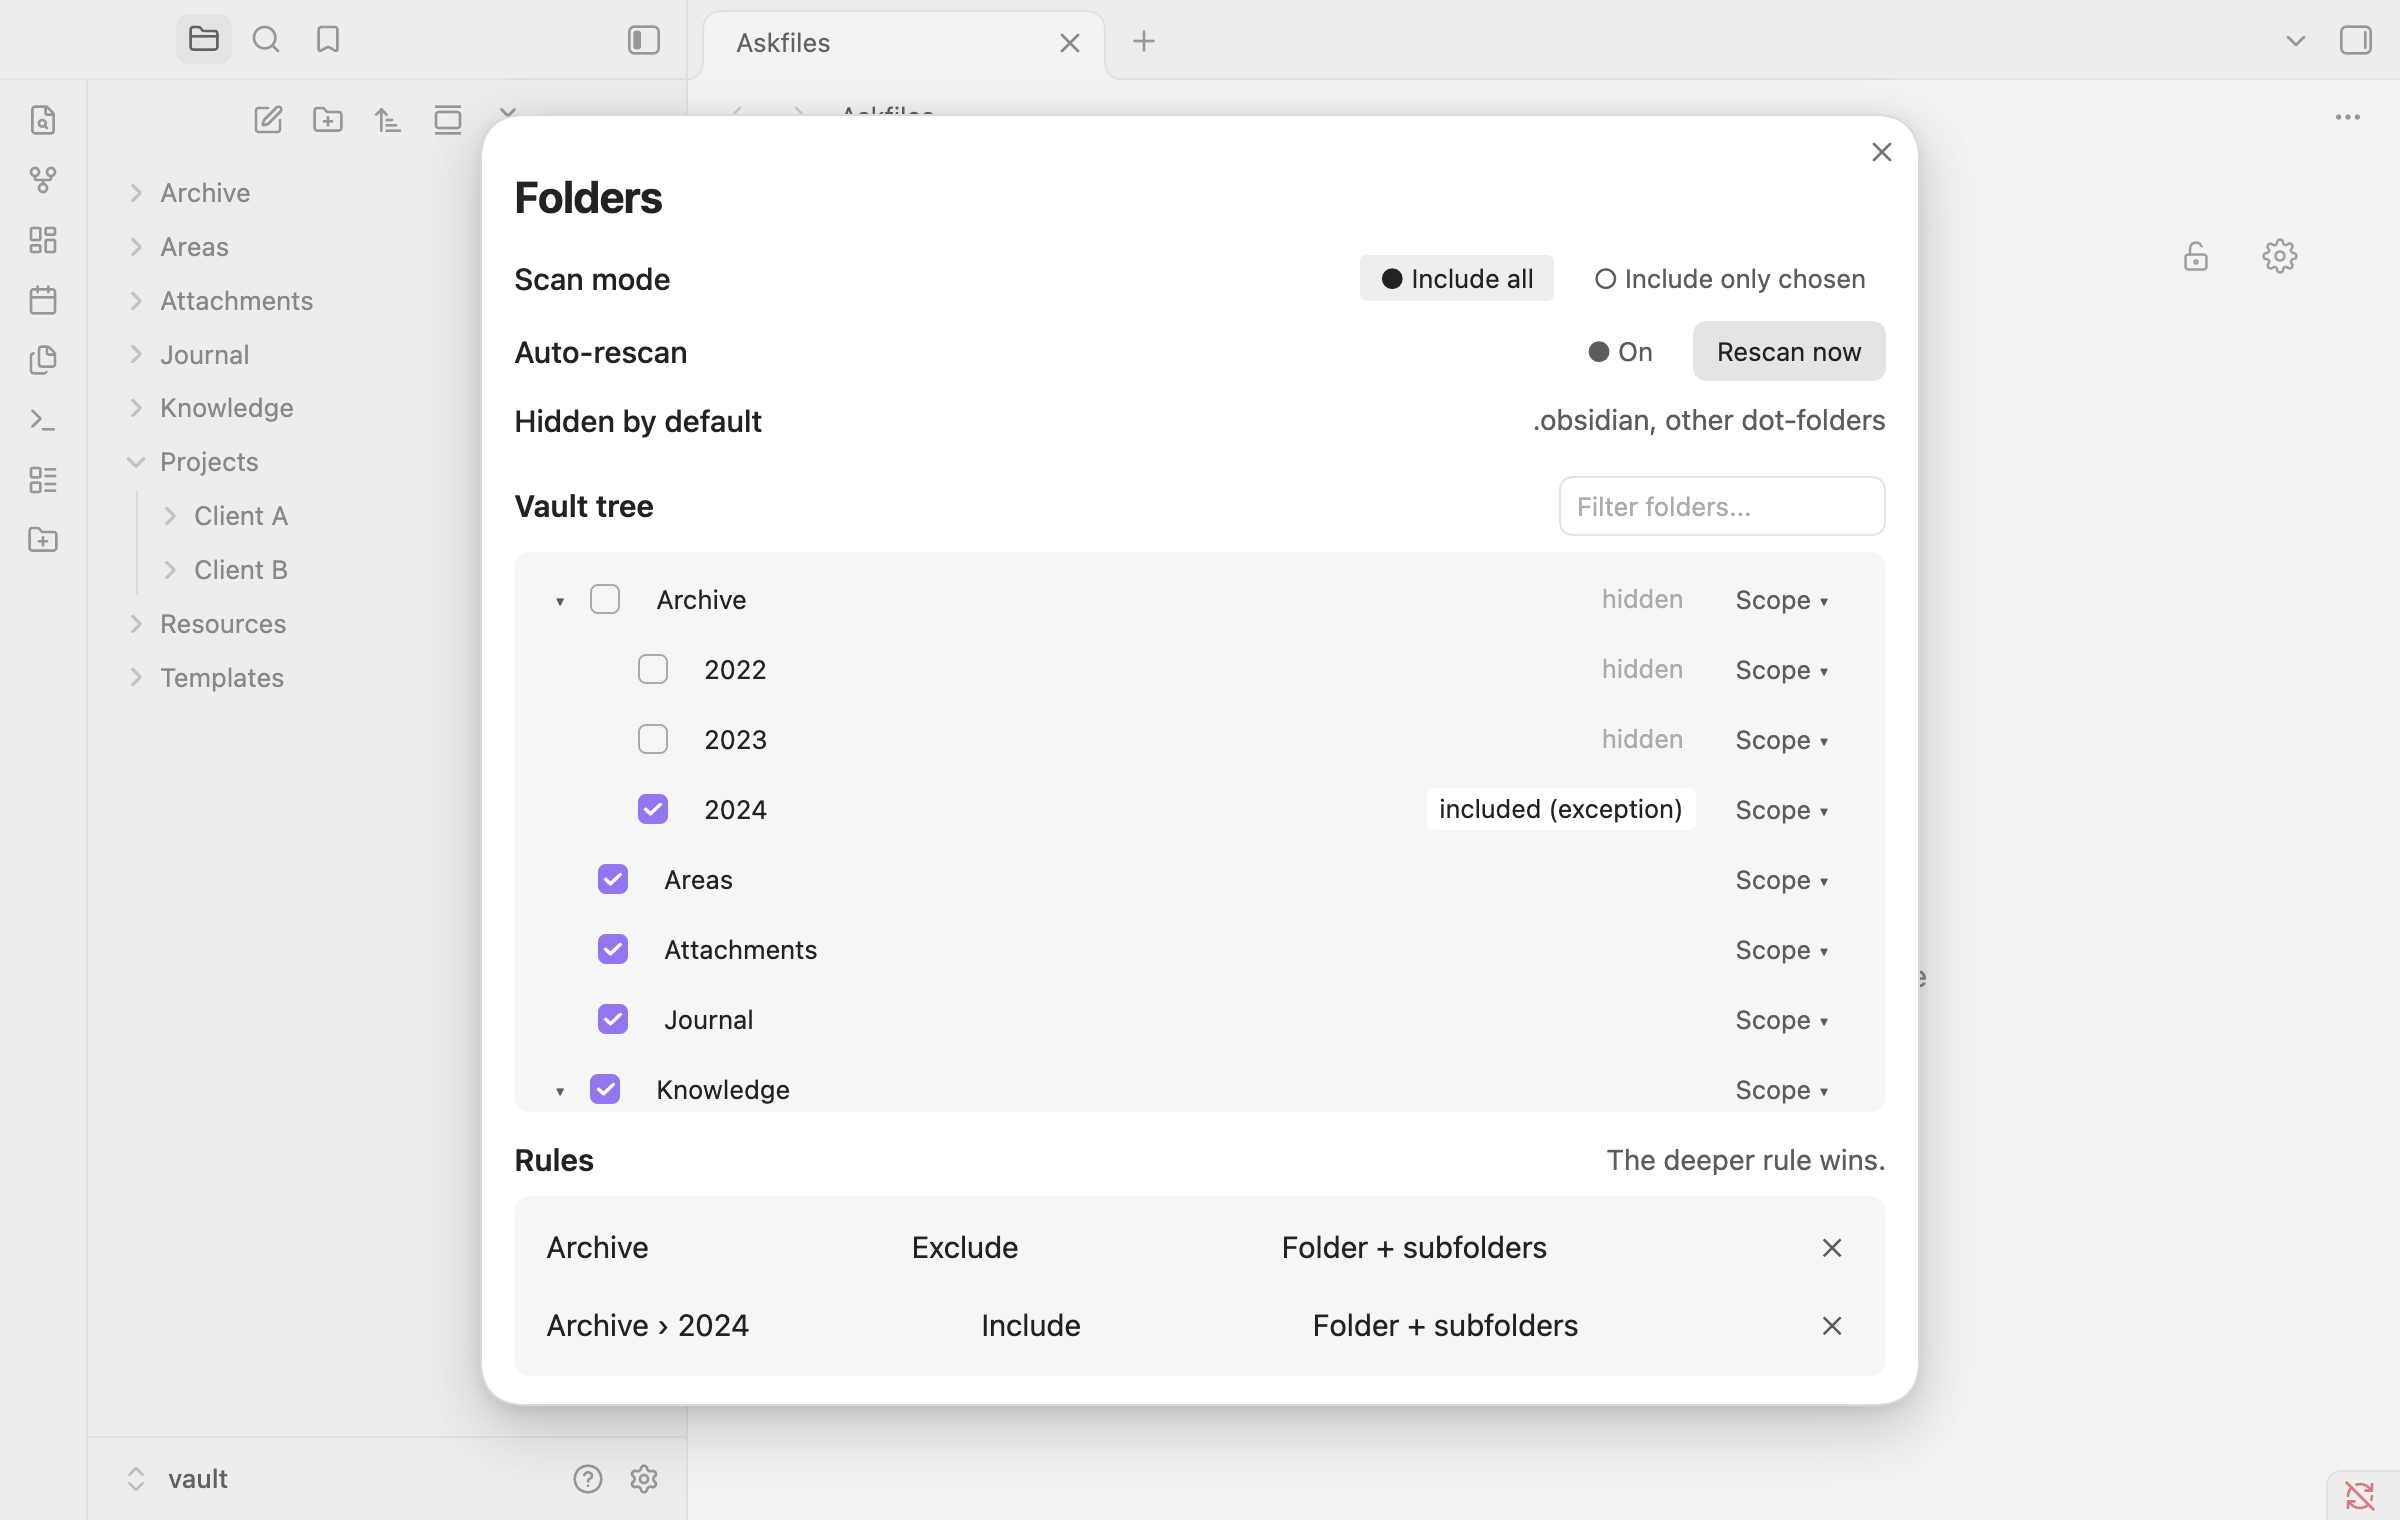The width and height of the screenshot is (2400, 1520).
Task: Select Include only chosen scan mode
Action: pos(1730,279)
